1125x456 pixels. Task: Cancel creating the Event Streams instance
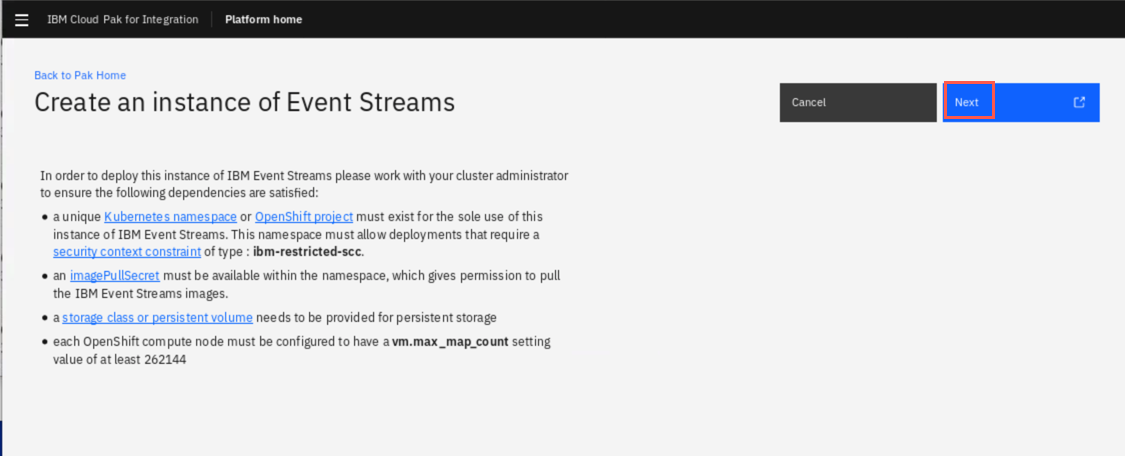click(857, 103)
